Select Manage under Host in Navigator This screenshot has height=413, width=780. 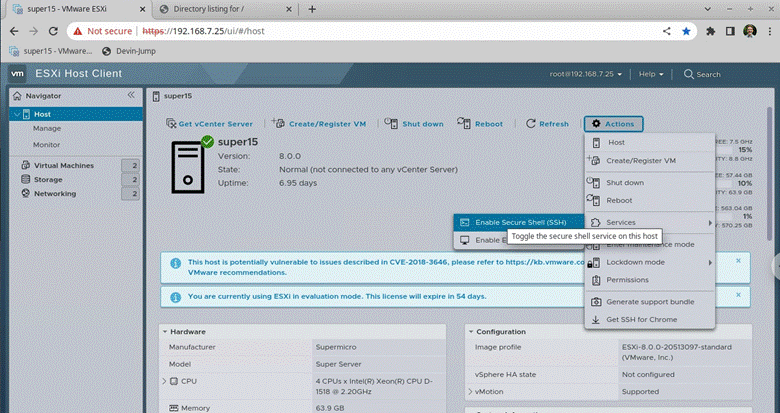click(47, 128)
